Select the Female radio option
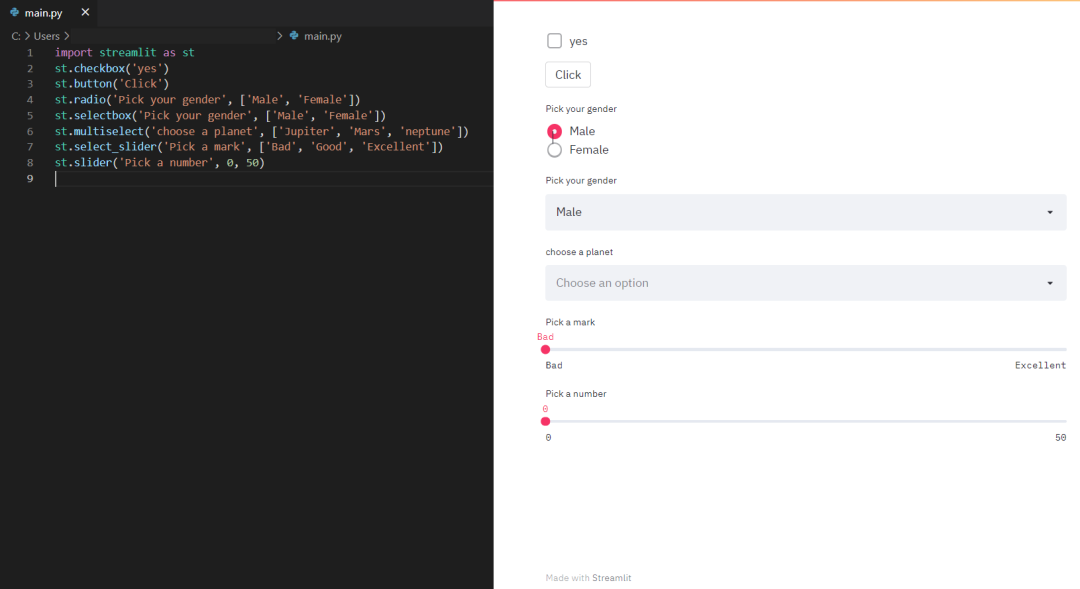The width and height of the screenshot is (1080, 589). (554, 149)
